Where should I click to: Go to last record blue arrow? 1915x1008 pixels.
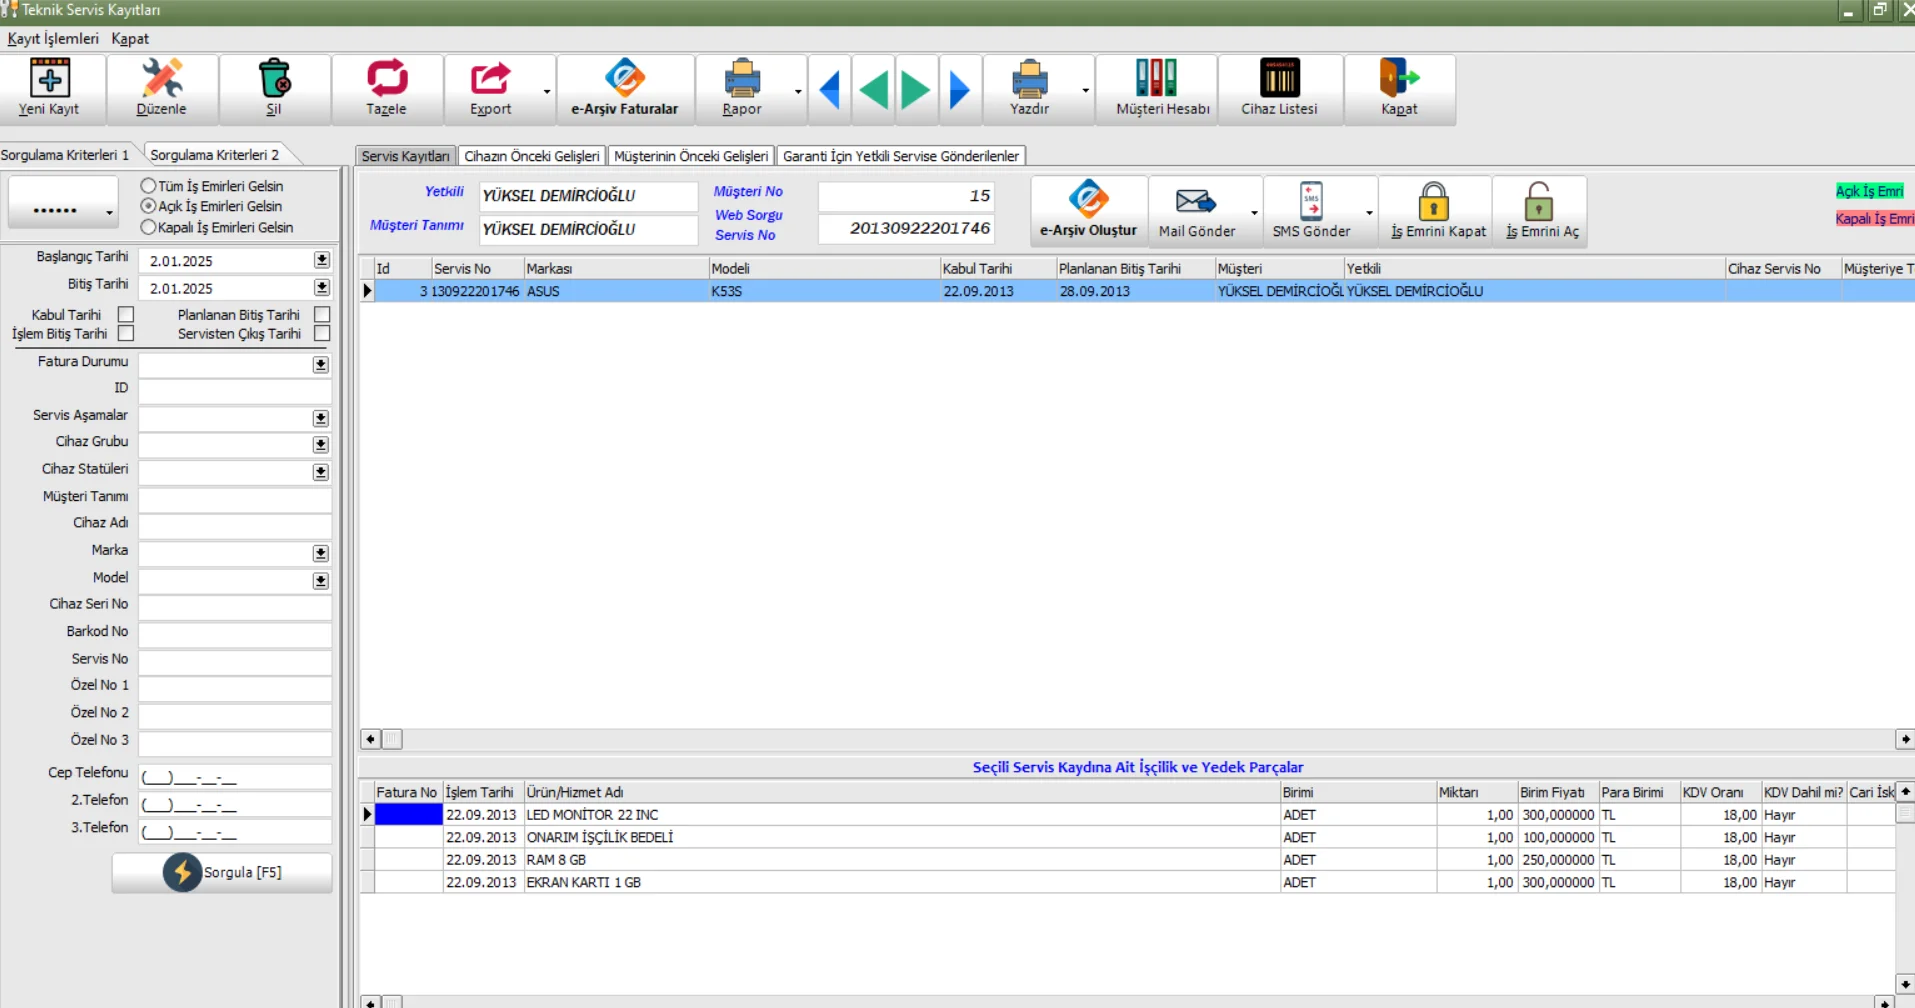click(959, 90)
